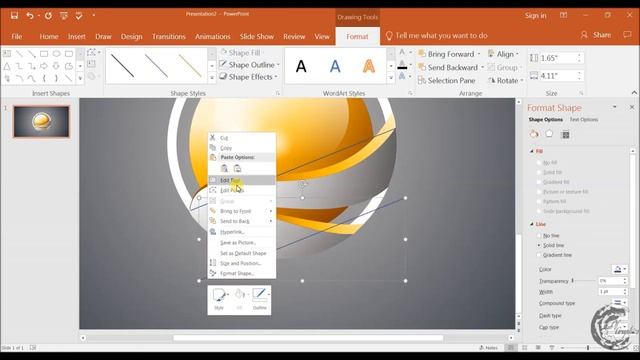This screenshot has width=640, height=360.
Task: Choose Format Shape from context menu
Action: pyautogui.click(x=242, y=273)
